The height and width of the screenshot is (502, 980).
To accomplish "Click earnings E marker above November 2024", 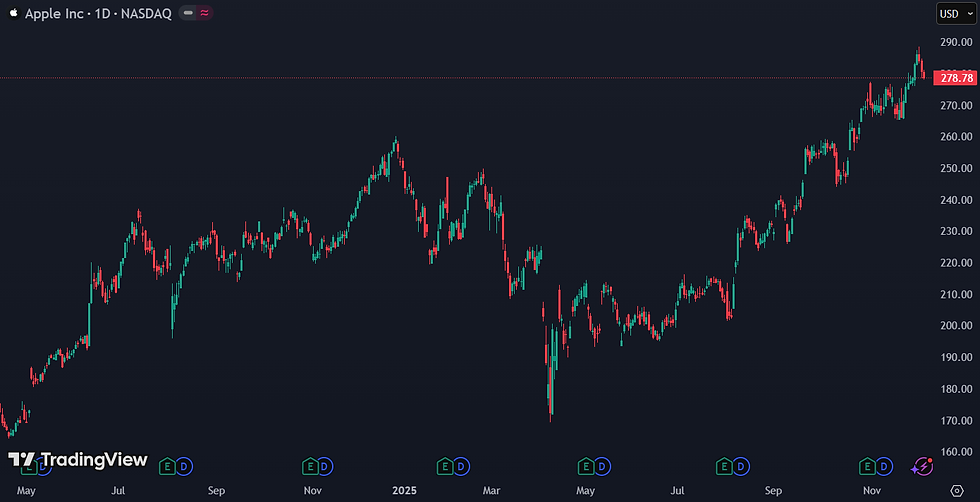I will pos(310,466).
